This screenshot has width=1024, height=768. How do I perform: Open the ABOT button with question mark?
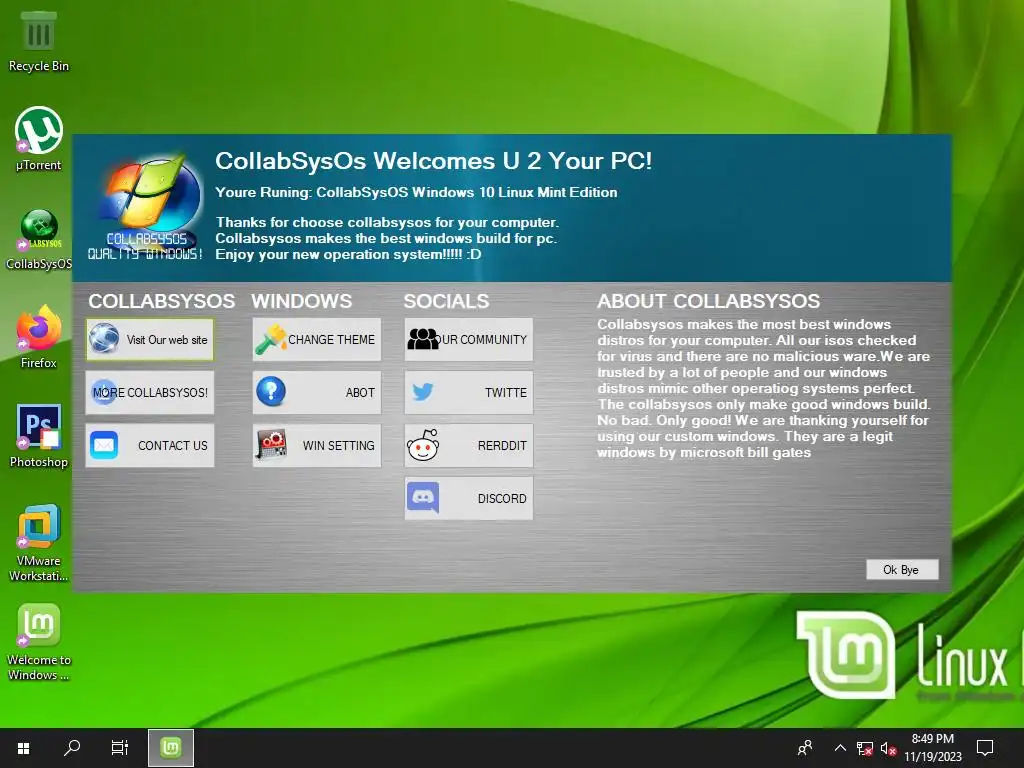point(317,392)
